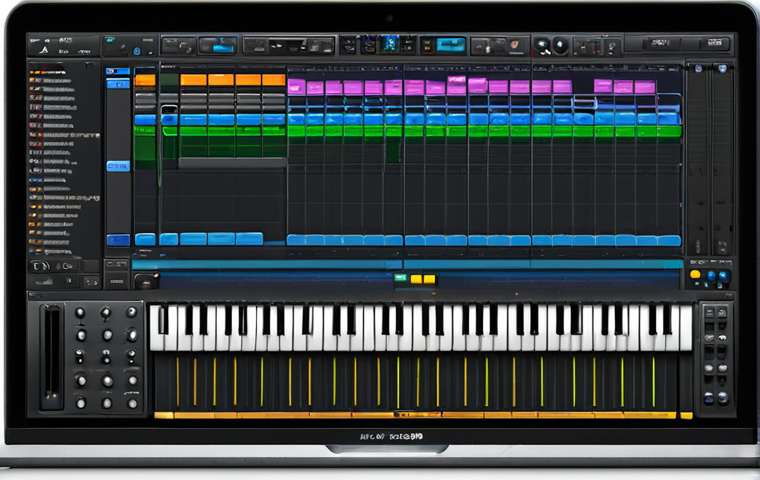Click the tall pitch wheel slot beside the knob grid
The height and width of the screenshot is (480, 760).
(52, 357)
